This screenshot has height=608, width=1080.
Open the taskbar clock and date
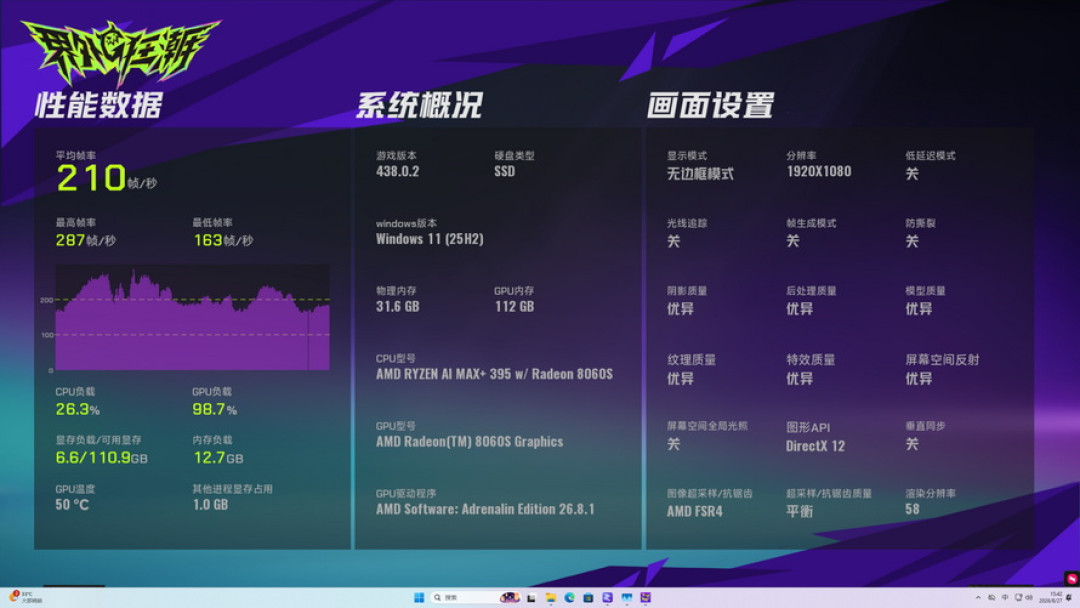(1051, 597)
